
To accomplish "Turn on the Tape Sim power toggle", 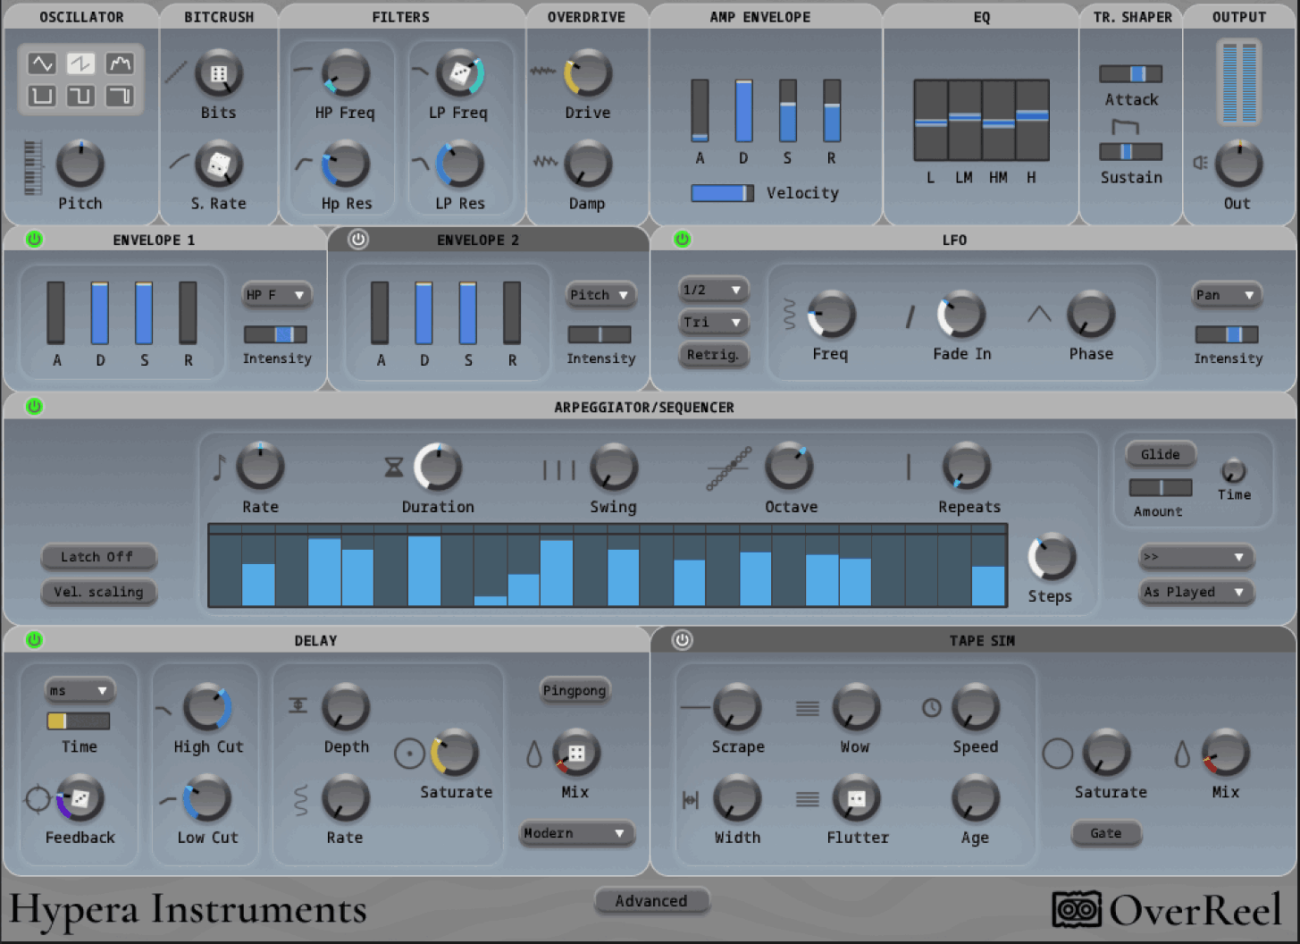I will tap(682, 640).
